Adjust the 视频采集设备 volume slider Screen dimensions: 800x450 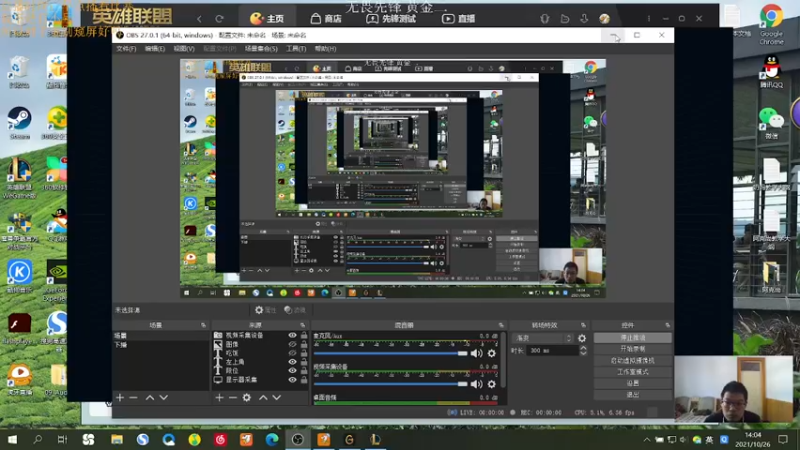pyautogui.click(x=391, y=384)
